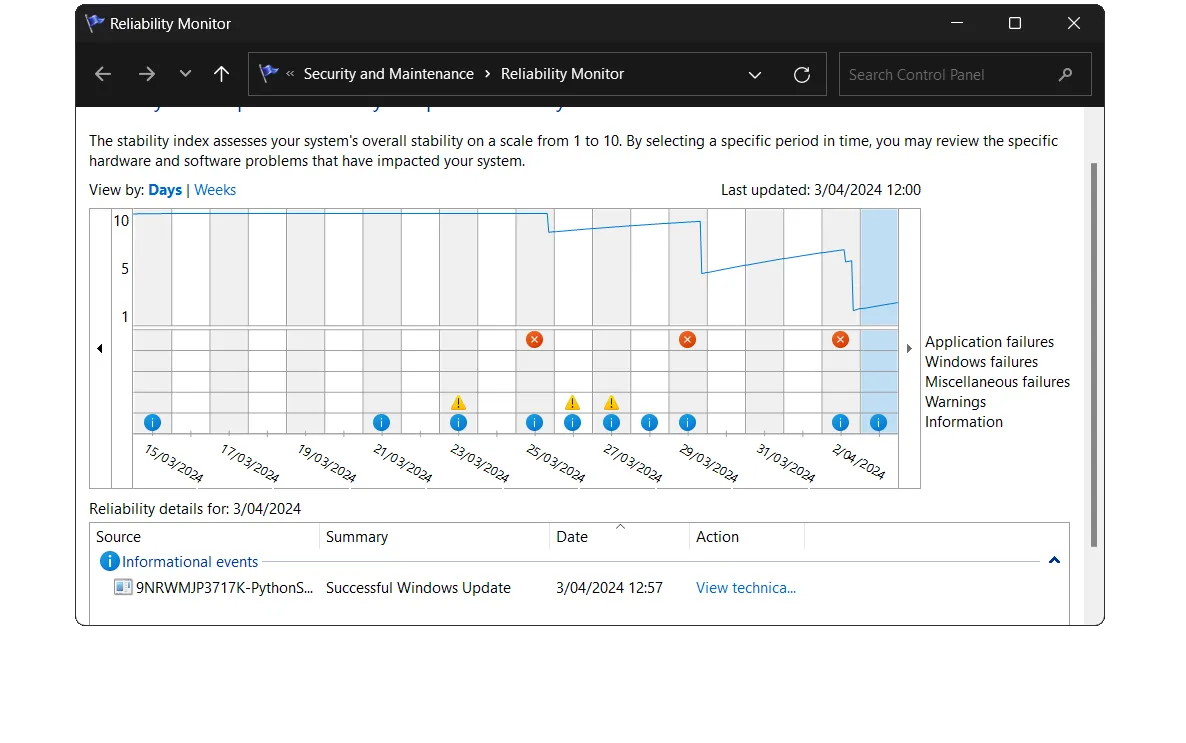The image size is (1186, 743).
Task: Click the 3/04/2024 12:57 date cell
Action: pos(609,588)
